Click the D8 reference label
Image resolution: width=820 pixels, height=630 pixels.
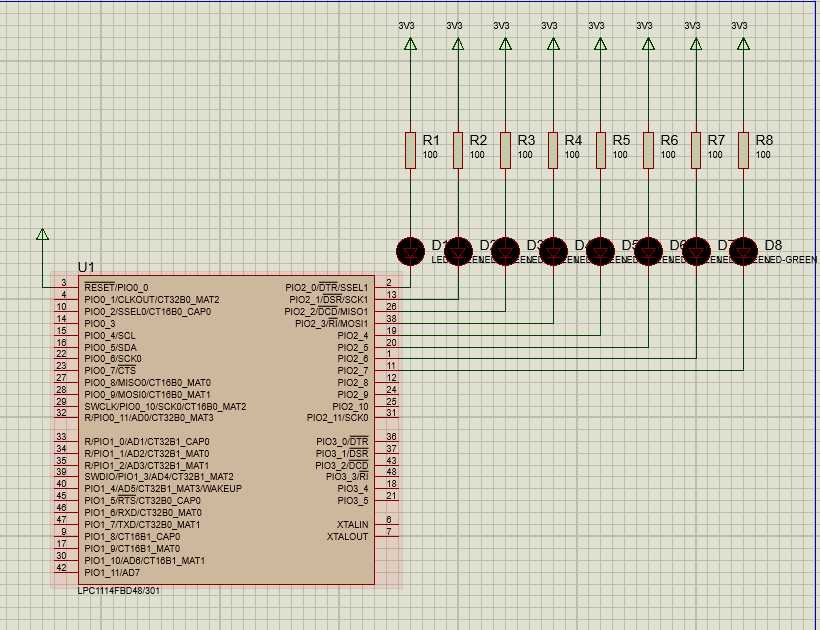[x=773, y=245]
